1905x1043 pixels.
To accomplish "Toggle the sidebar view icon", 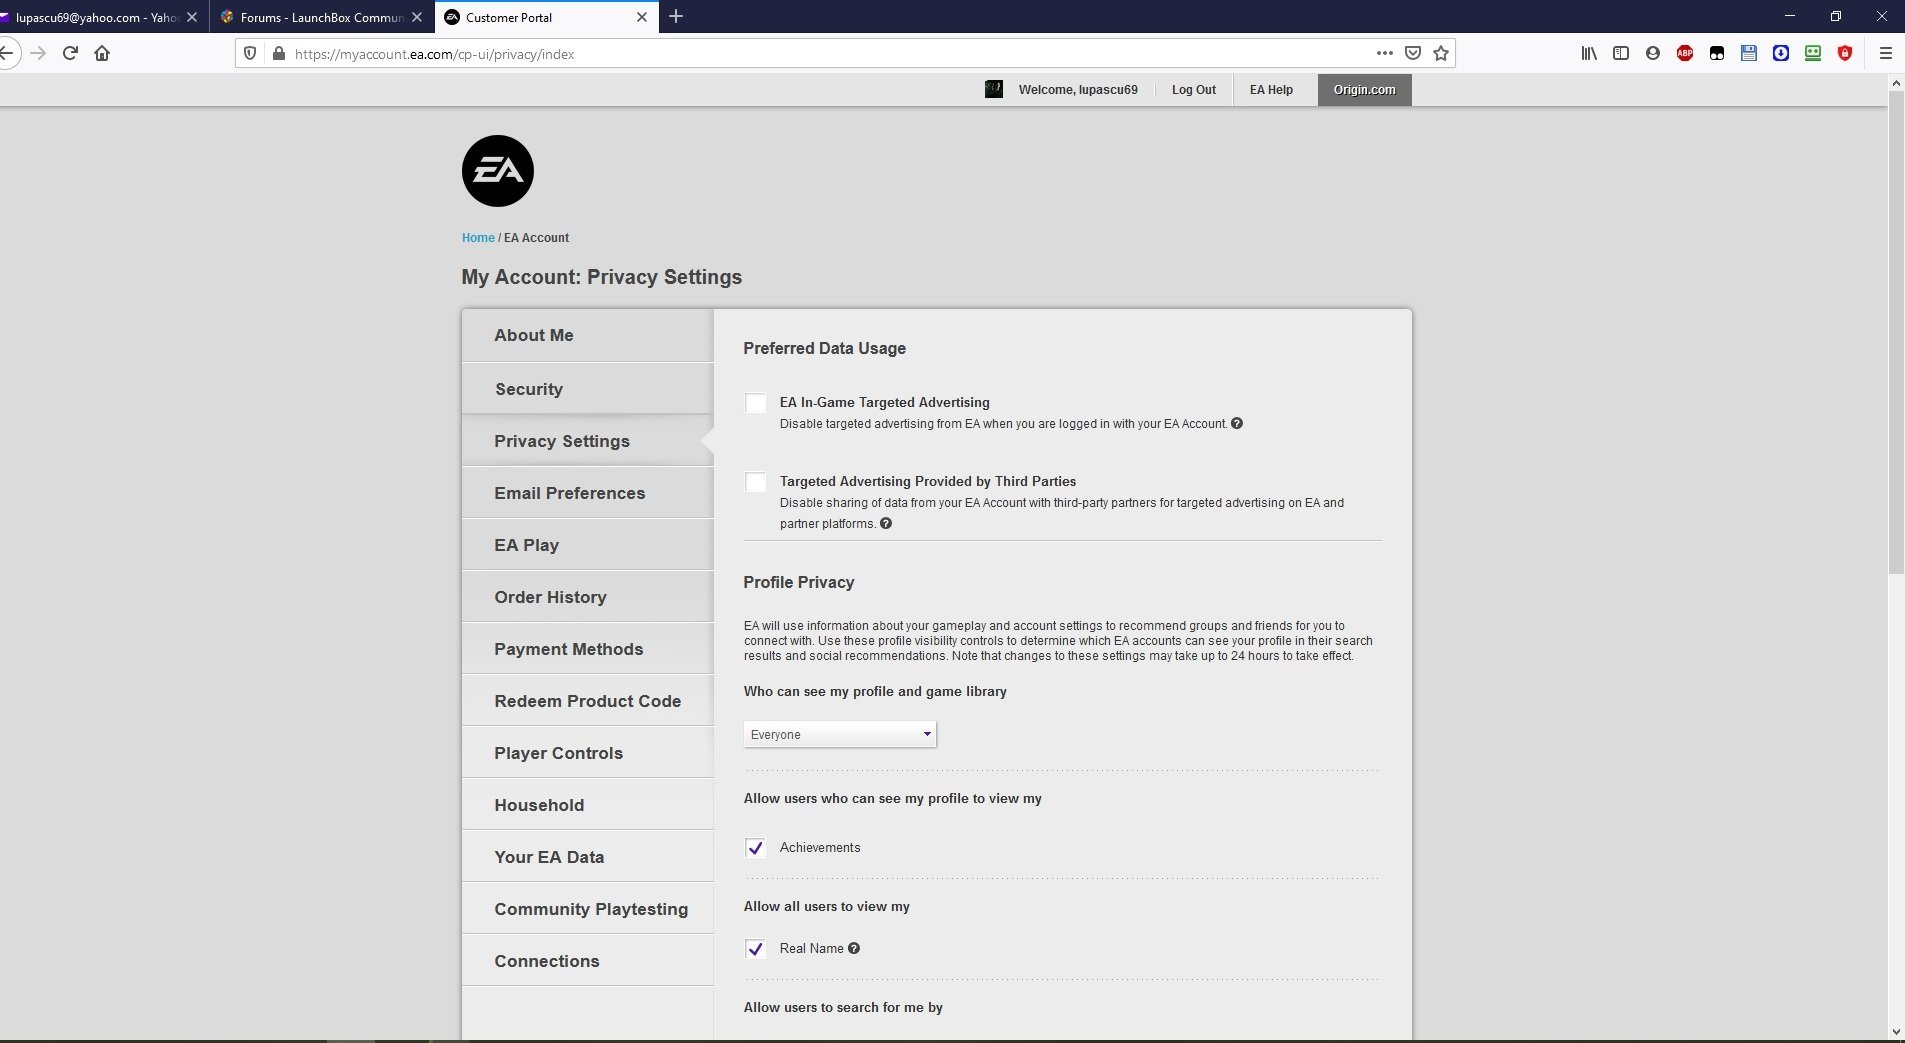I will pyautogui.click(x=1621, y=54).
